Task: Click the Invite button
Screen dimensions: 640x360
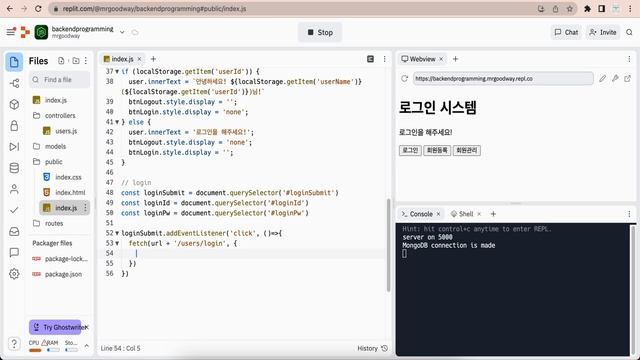Action: point(603,32)
